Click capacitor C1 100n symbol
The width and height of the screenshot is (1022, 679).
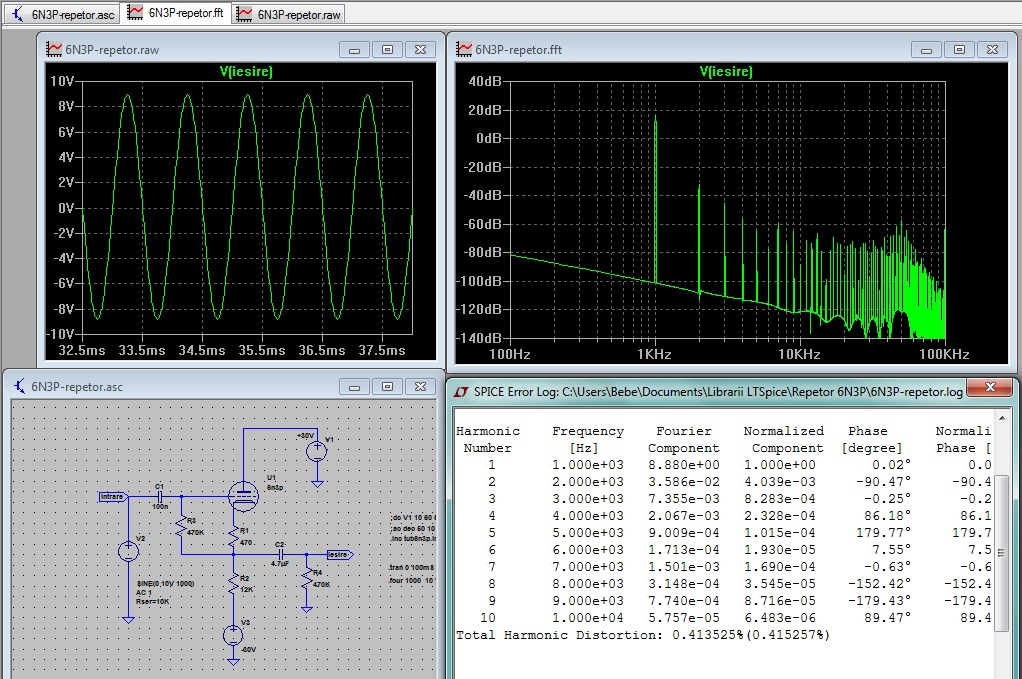[159, 497]
